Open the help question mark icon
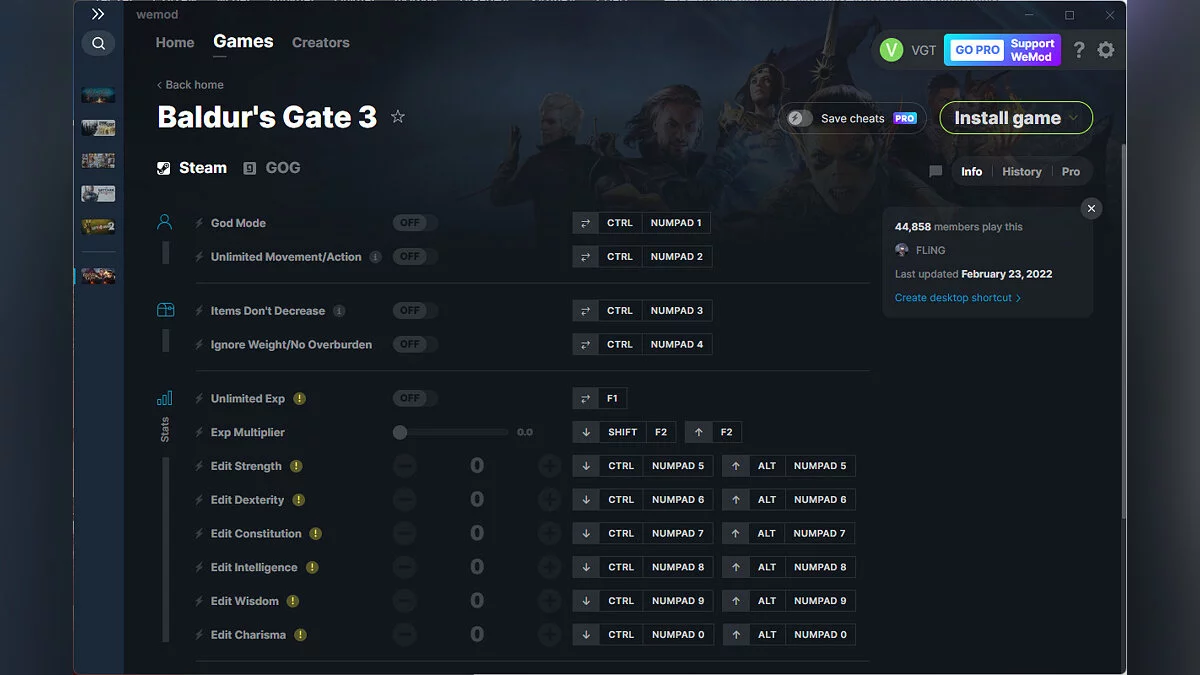 [1079, 50]
